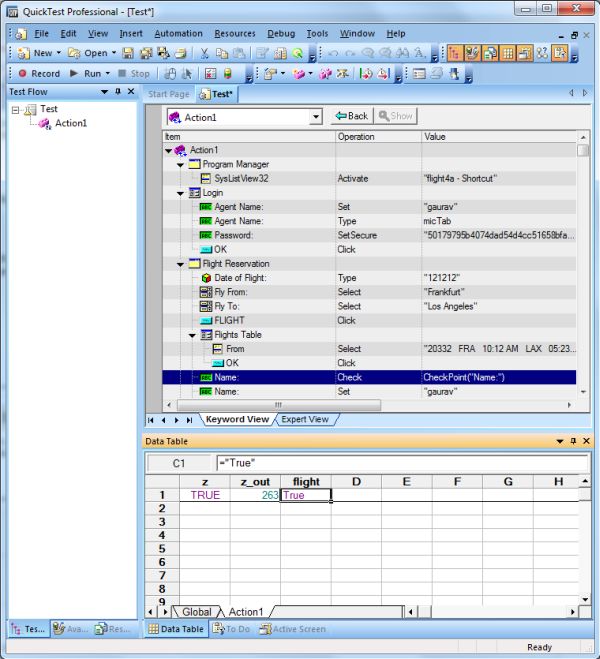Click the Find binoculars icon
600x659 pixels.
402,53
